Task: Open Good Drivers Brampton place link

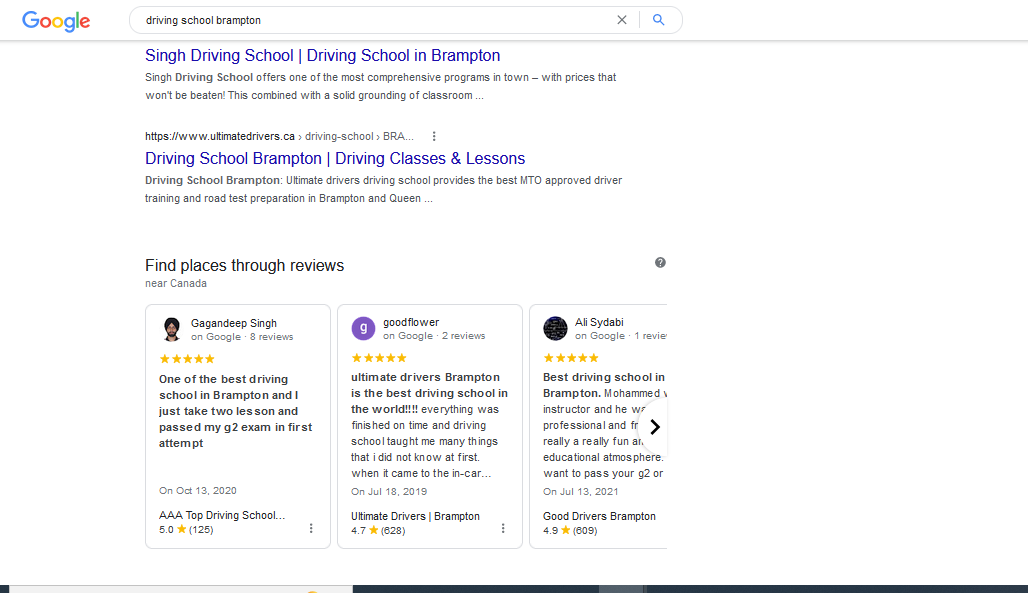Action: pyautogui.click(x=599, y=516)
